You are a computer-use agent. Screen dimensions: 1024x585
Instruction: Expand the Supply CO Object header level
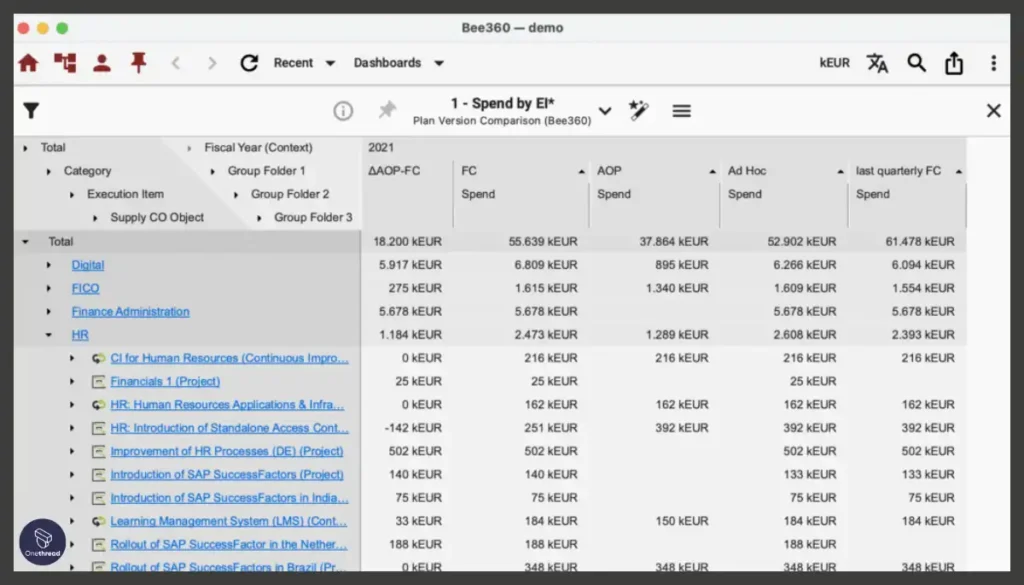(x=95, y=218)
